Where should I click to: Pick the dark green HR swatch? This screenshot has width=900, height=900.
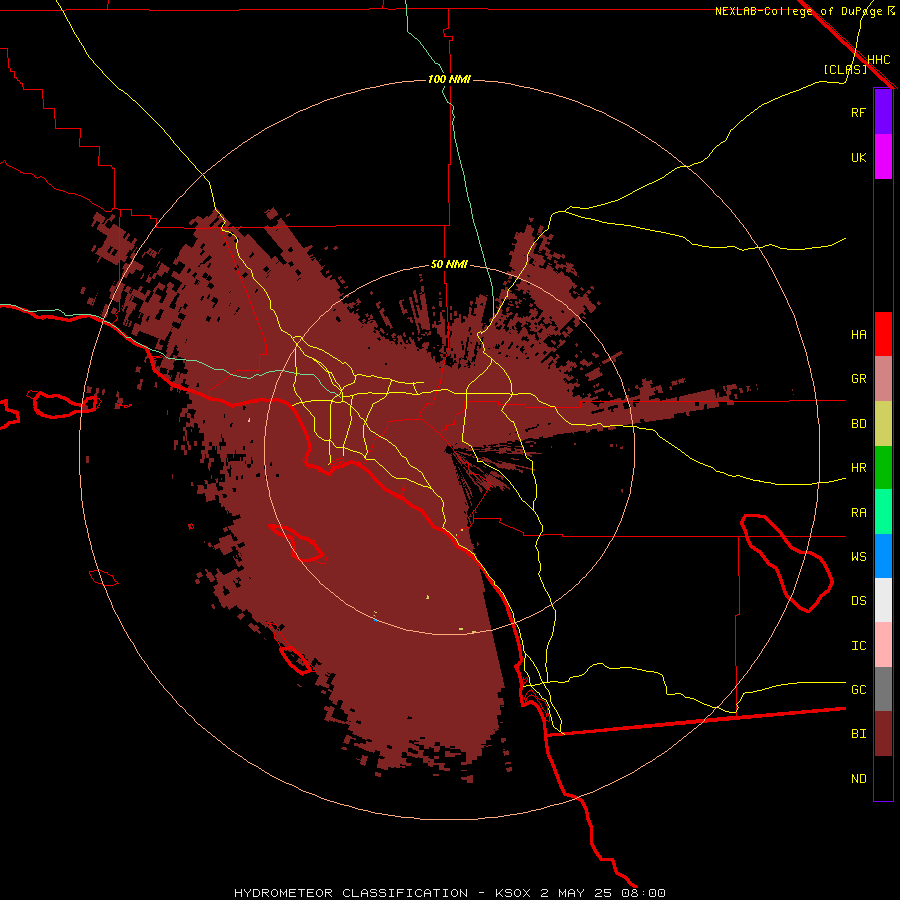[883, 468]
